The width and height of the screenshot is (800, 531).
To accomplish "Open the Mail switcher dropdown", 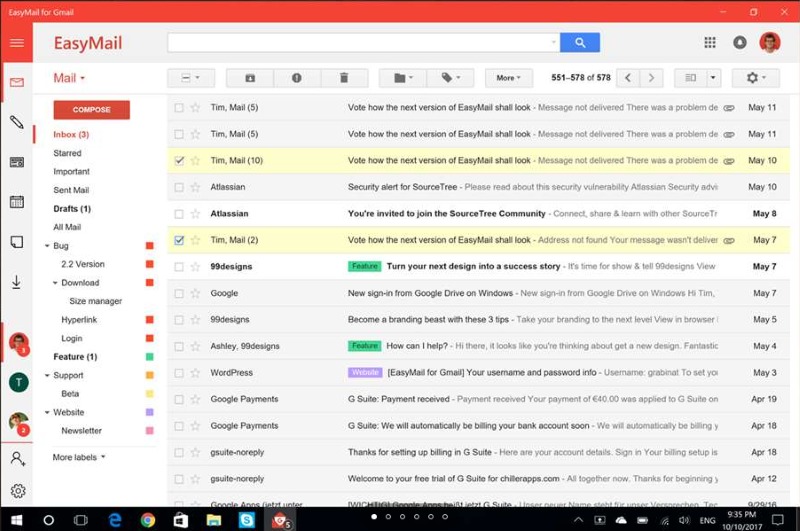I will click(x=69, y=78).
